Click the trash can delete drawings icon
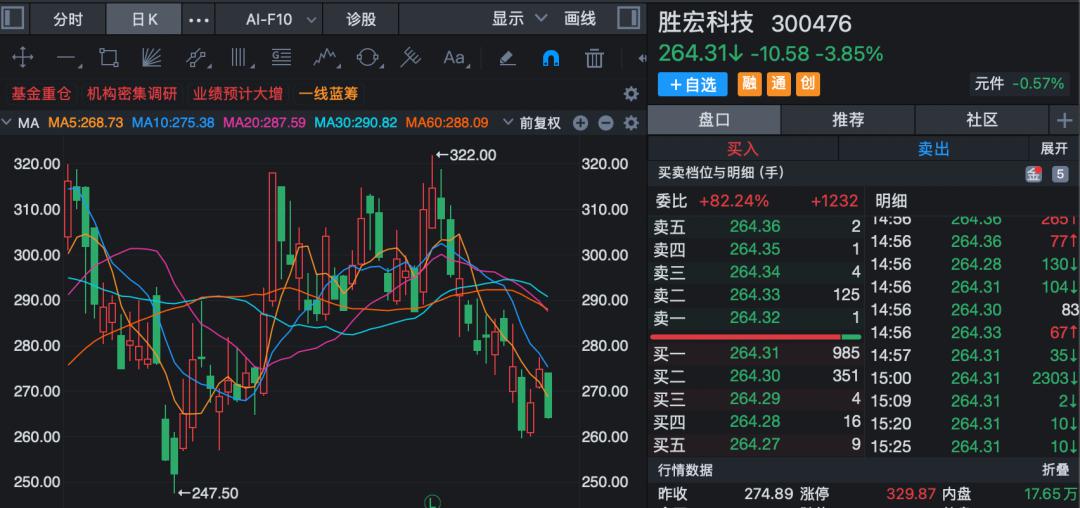This screenshot has height=508, width=1080. pyautogui.click(x=594, y=58)
